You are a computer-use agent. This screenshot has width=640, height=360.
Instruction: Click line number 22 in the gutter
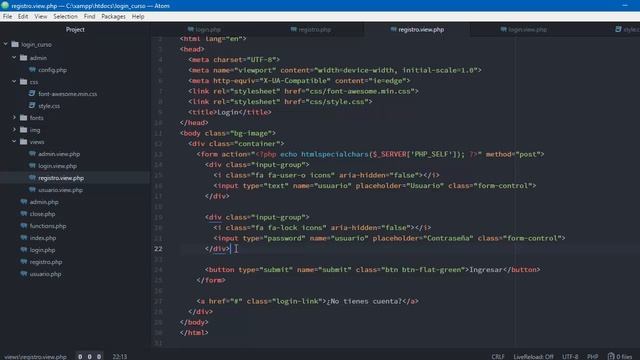pyautogui.click(x=158, y=249)
